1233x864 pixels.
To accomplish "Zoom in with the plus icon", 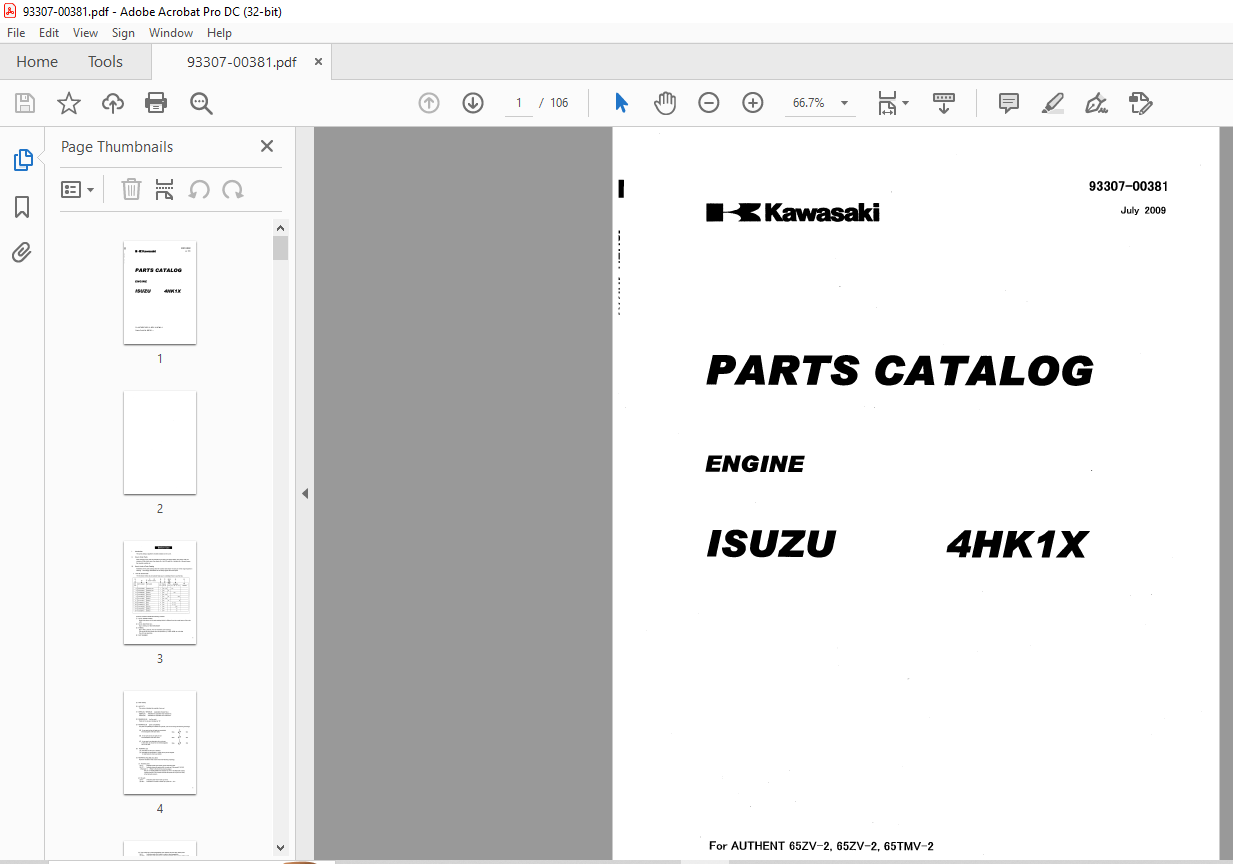I will coord(753,103).
